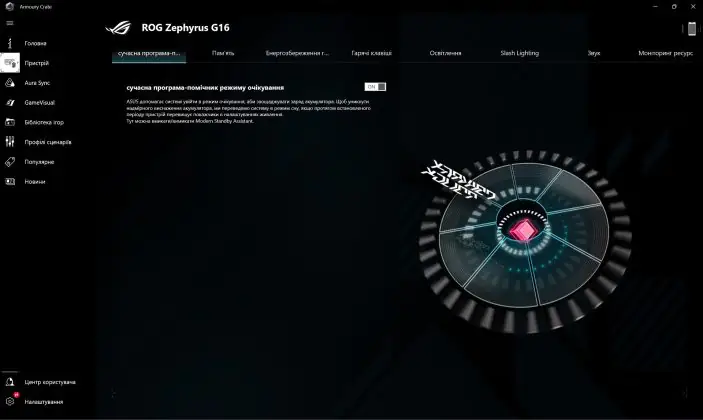Open the Звук tab

point(594,53)
